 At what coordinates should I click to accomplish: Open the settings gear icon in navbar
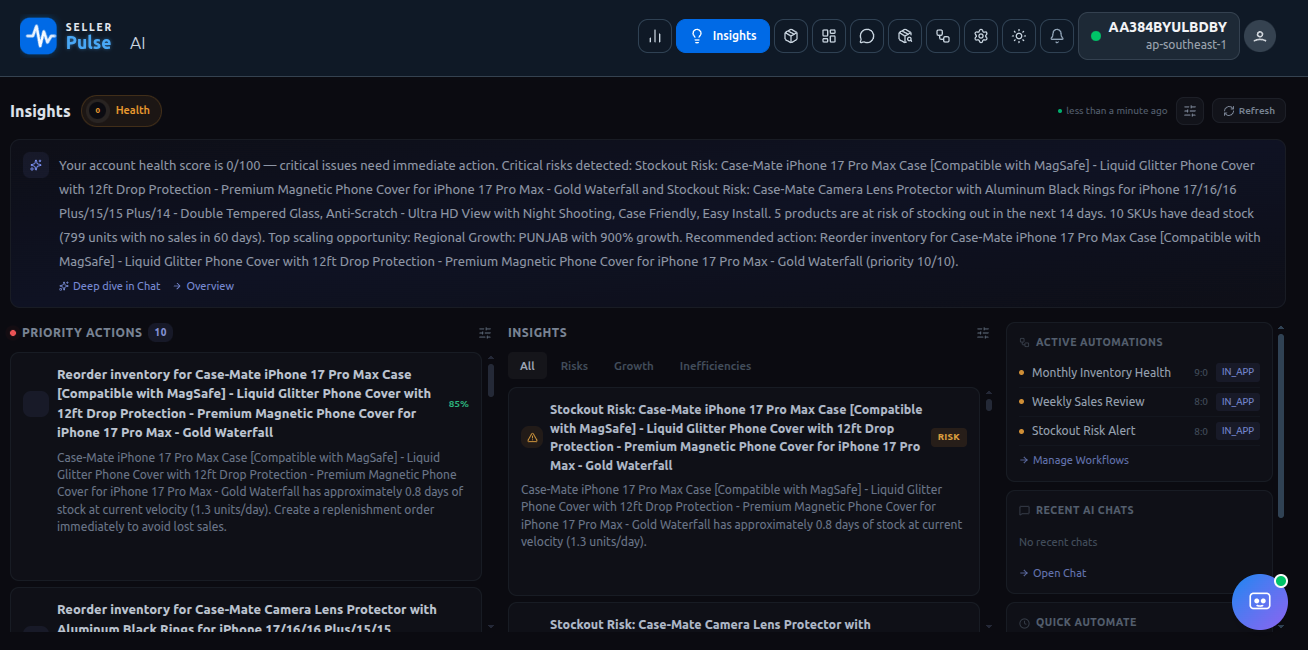tap(981, 36)
